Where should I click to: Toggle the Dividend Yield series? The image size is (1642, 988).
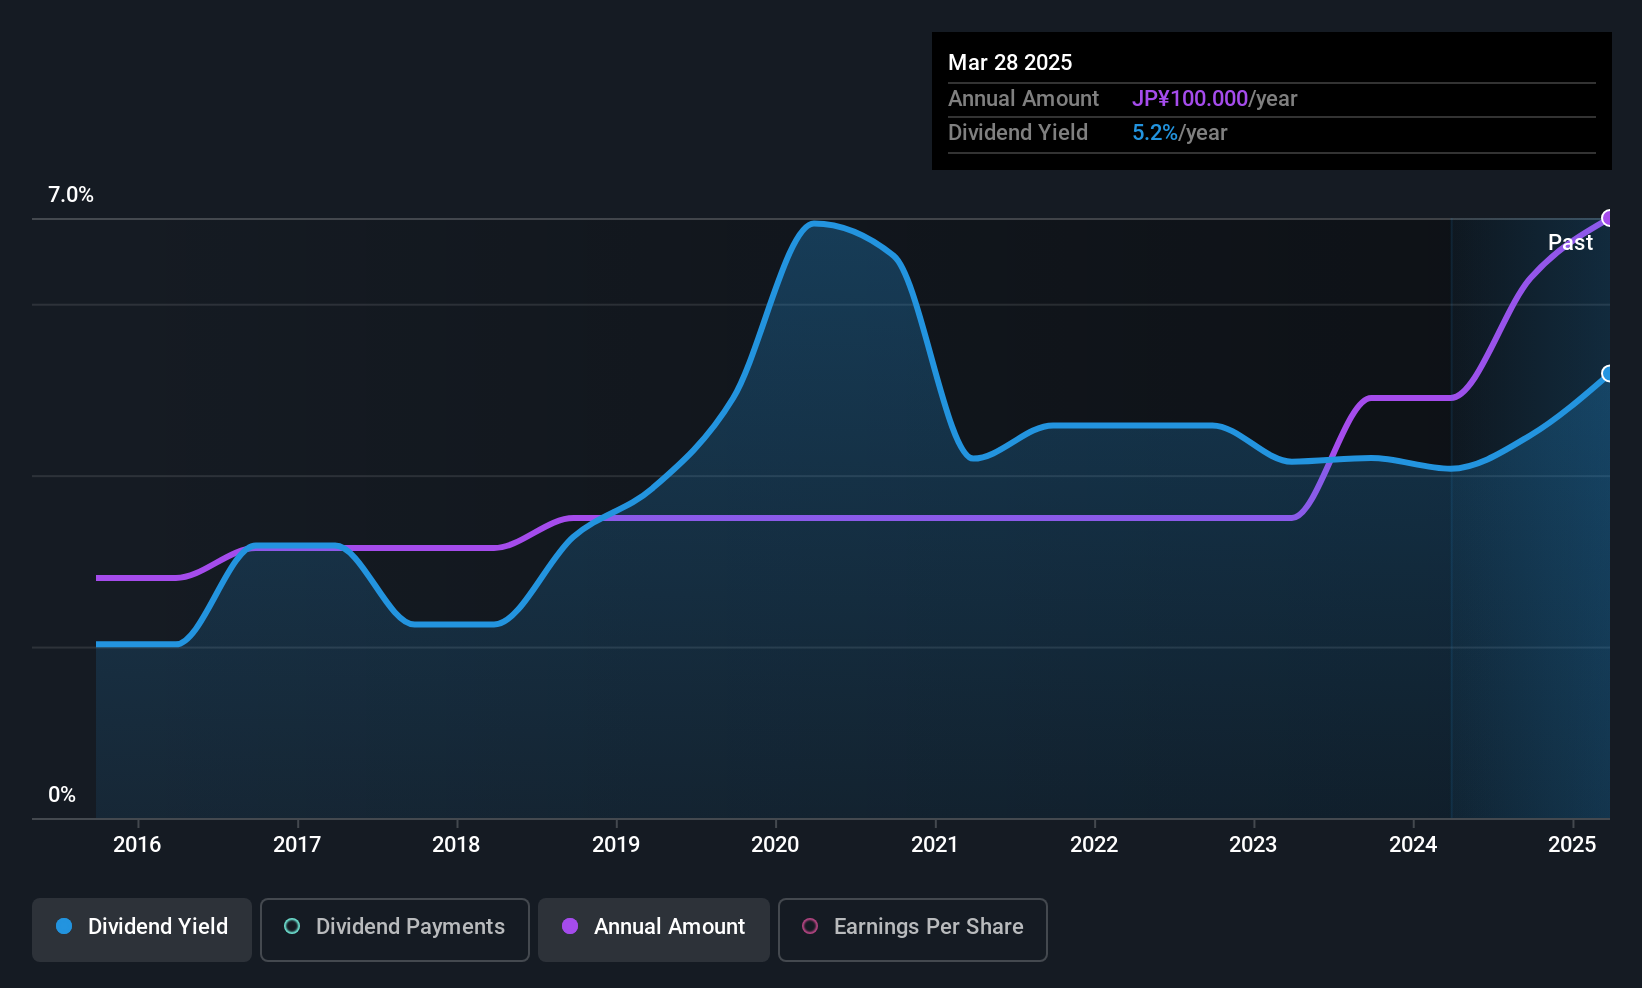[x=142, y=929]
